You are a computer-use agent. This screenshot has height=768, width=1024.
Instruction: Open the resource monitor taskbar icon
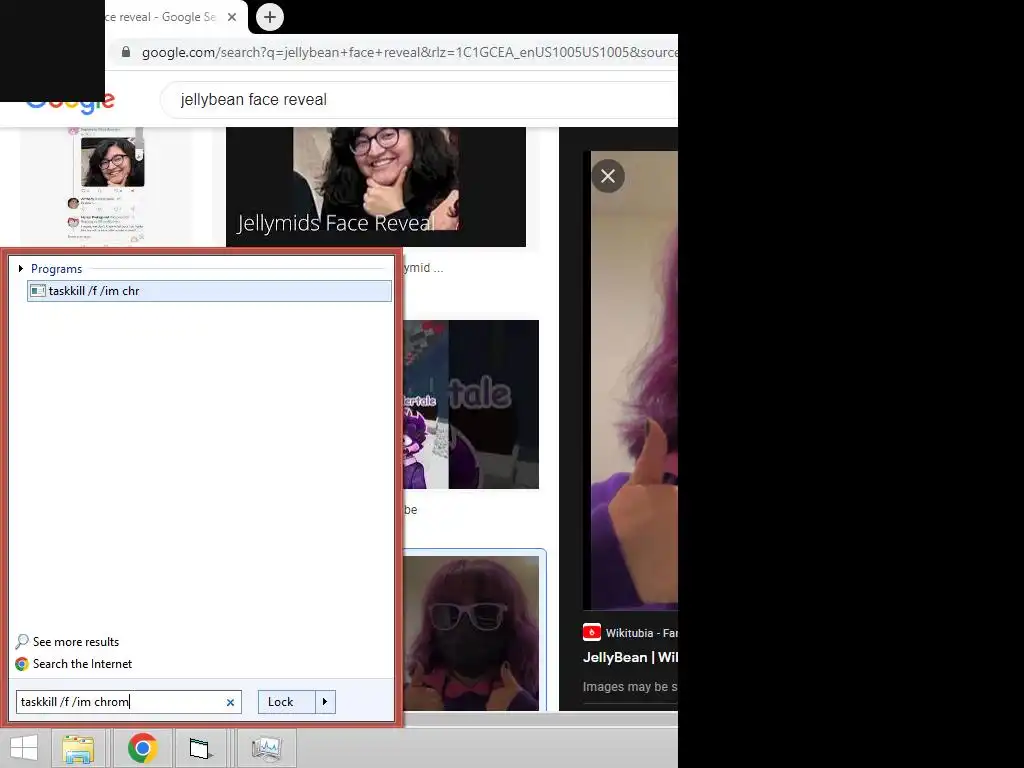[266, 748]
